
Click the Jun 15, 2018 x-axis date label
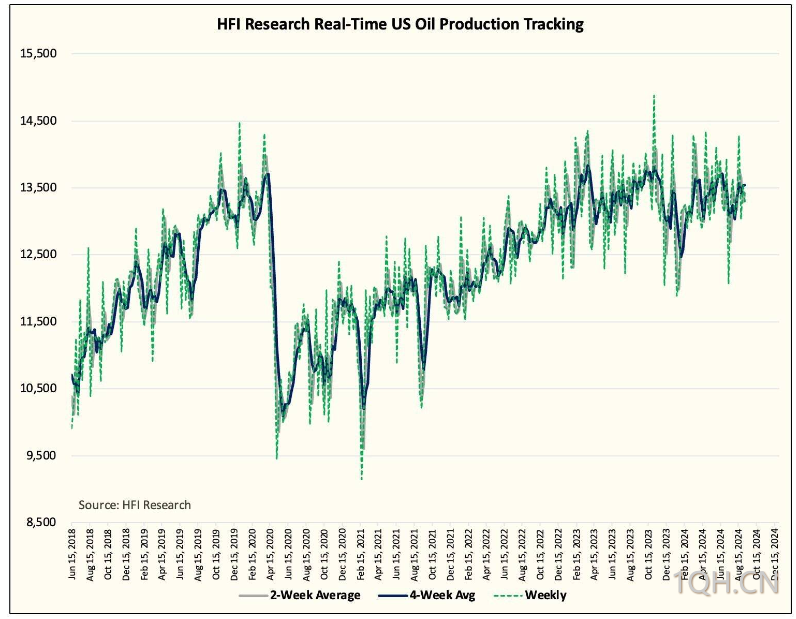(72, 553)
